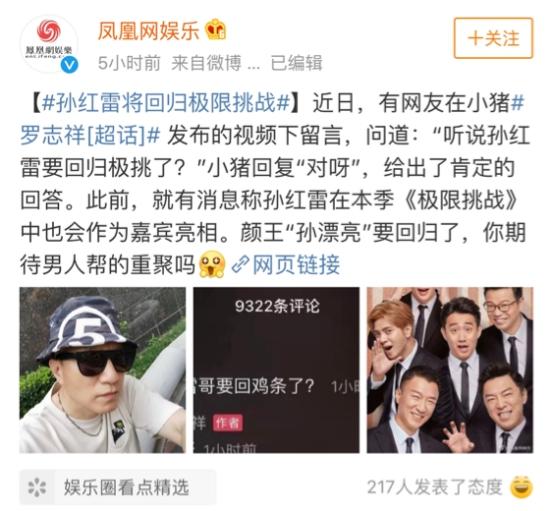Click the 5小时前 post timestamp
The height and width of the screenshot is (511, 554).
129,63
